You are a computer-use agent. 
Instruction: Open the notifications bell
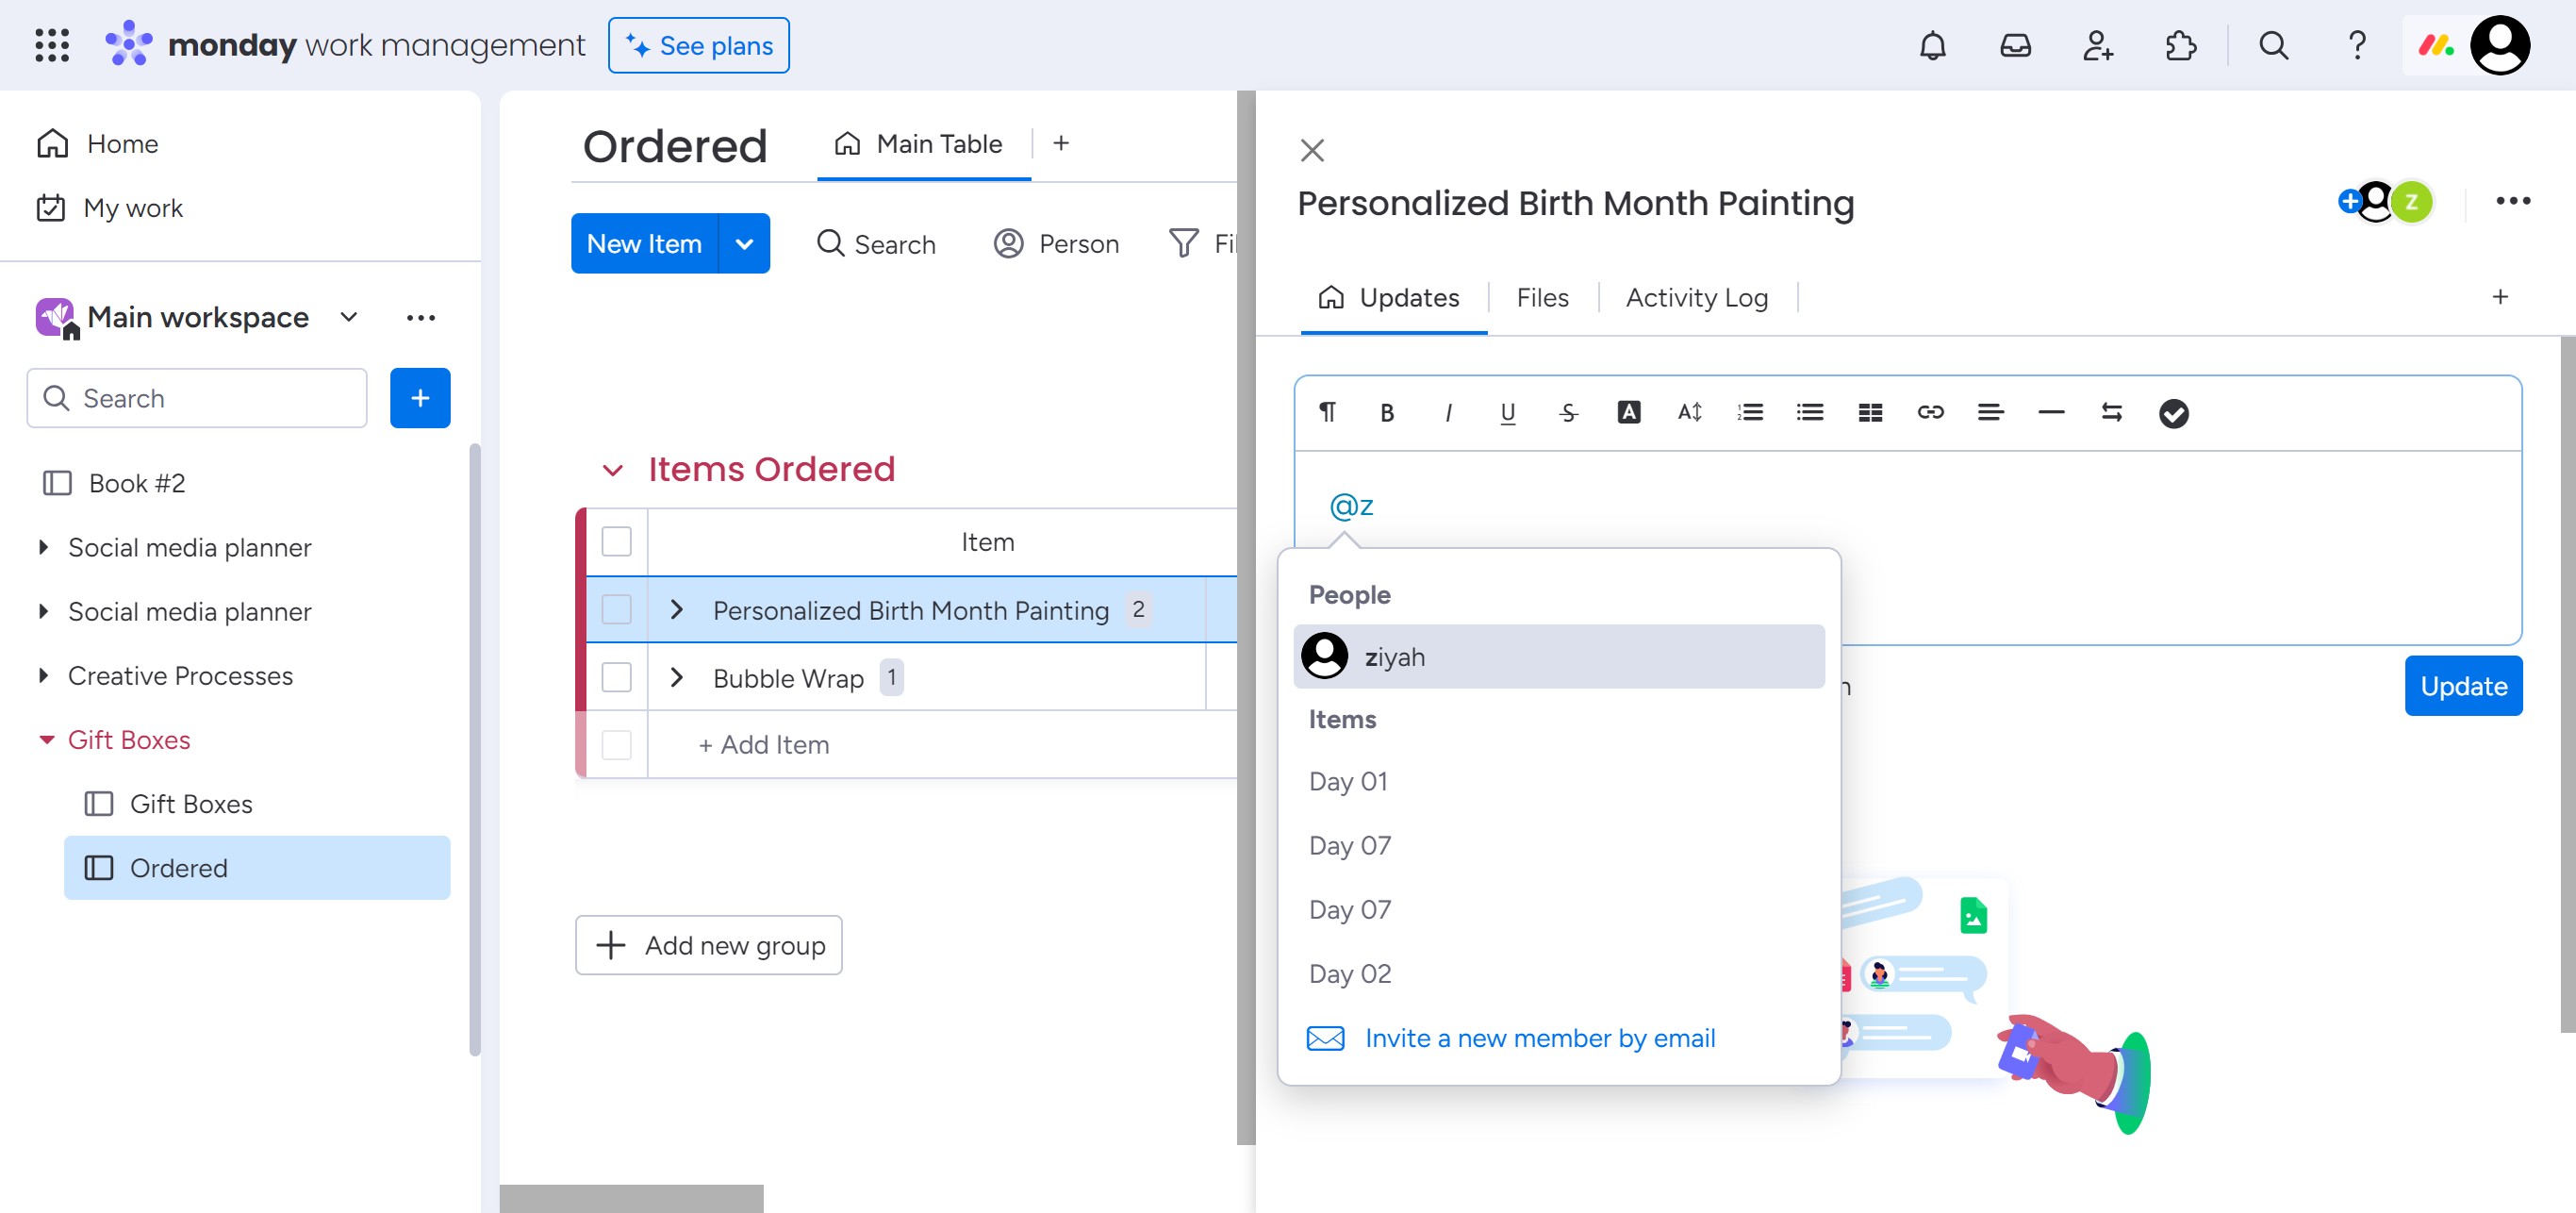[x=1932, y=46]
